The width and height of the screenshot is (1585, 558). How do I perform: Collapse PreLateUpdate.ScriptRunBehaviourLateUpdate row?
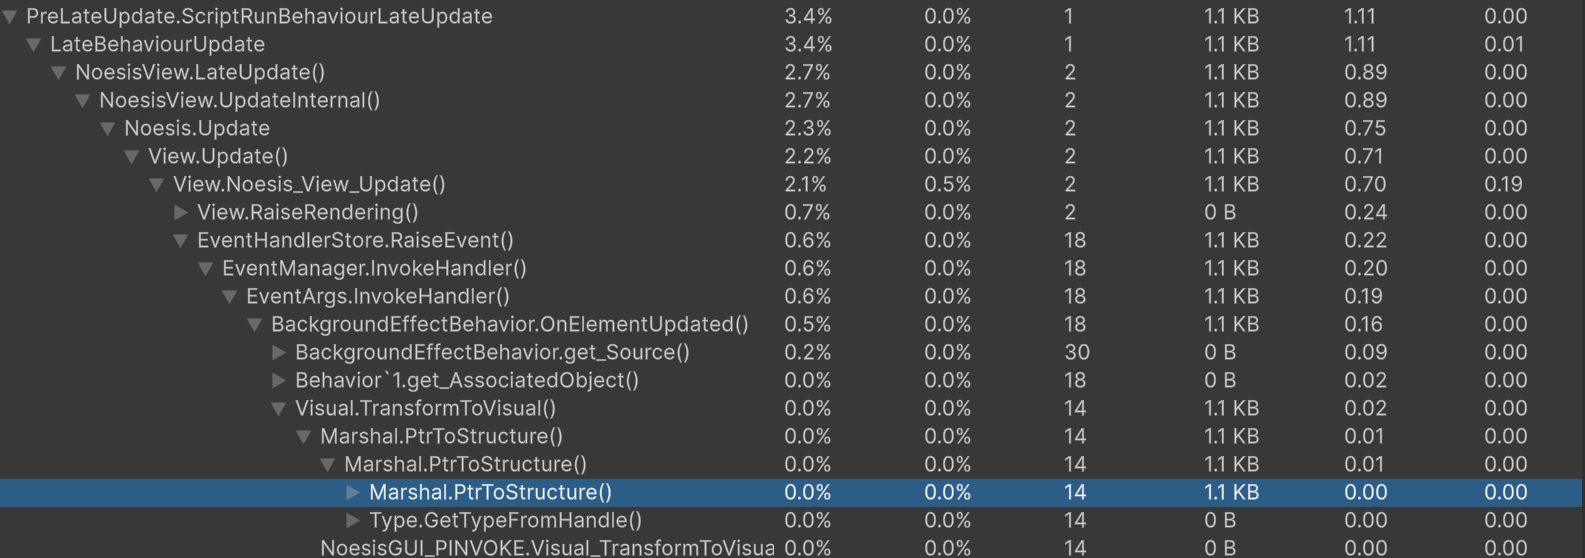tap(9, 17)
